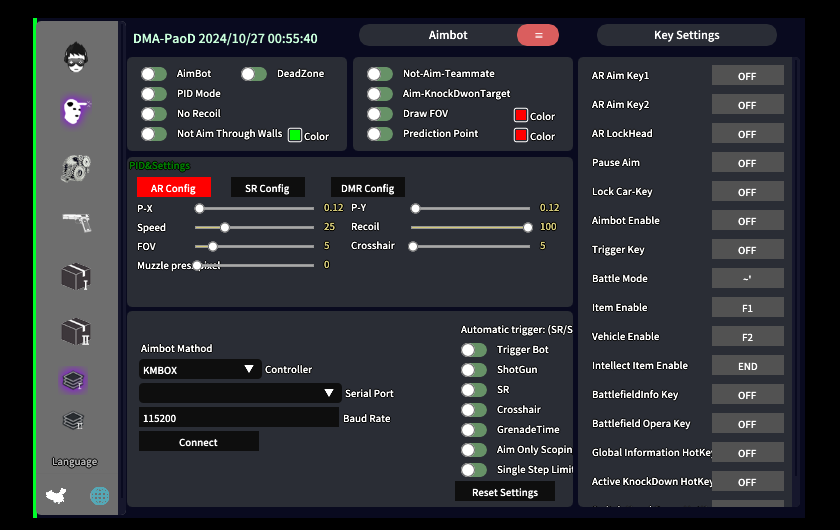Turn on the Trigger Bot toggle
840x530 pixels.
[474, 350]
